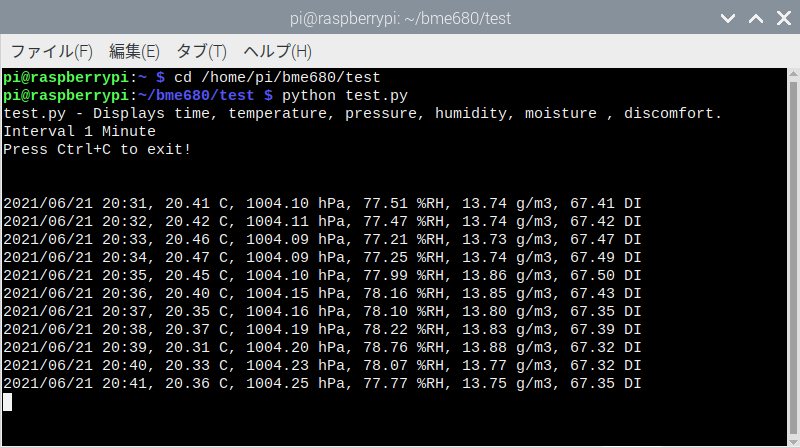Close the terminal window
Image resolution: width=800 pixels, height=448 pixels.
tap(782, 18)
